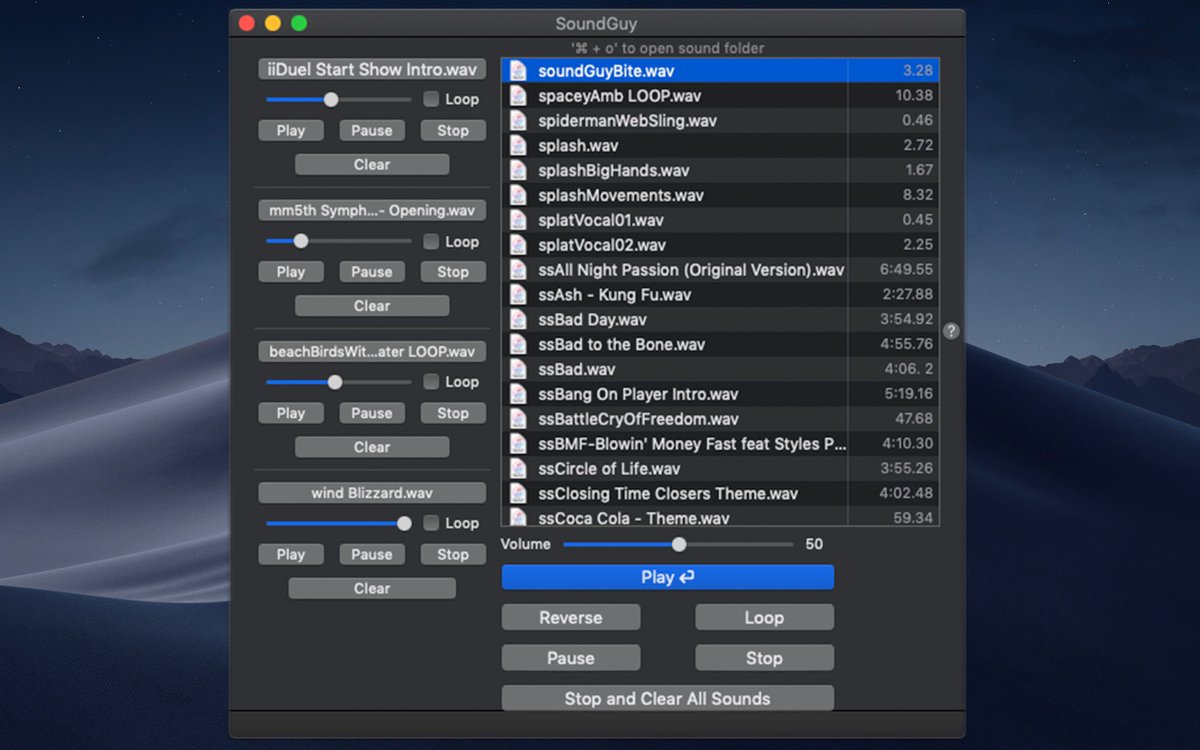The width and height of the screenshot is (1200, 750).
Task: Select ssCoca Cola - Theme.wav in list
Action: 720,517
